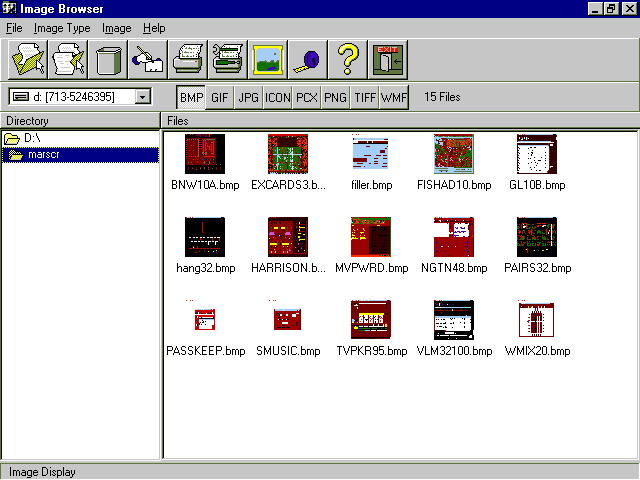The image size is (640, 480).
Task: Open help with the question mark icon
Action: pos(347,59)
